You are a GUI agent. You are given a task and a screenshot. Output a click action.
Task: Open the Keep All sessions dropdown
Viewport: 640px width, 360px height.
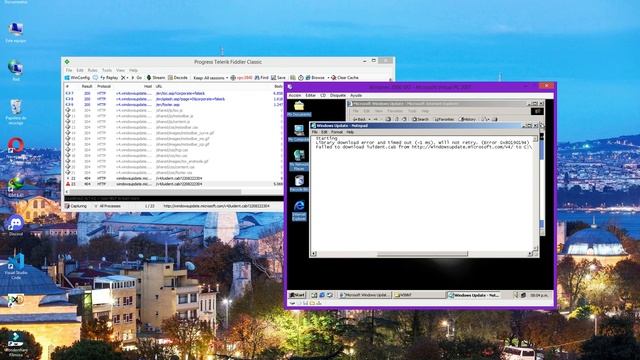pos(210,78)
